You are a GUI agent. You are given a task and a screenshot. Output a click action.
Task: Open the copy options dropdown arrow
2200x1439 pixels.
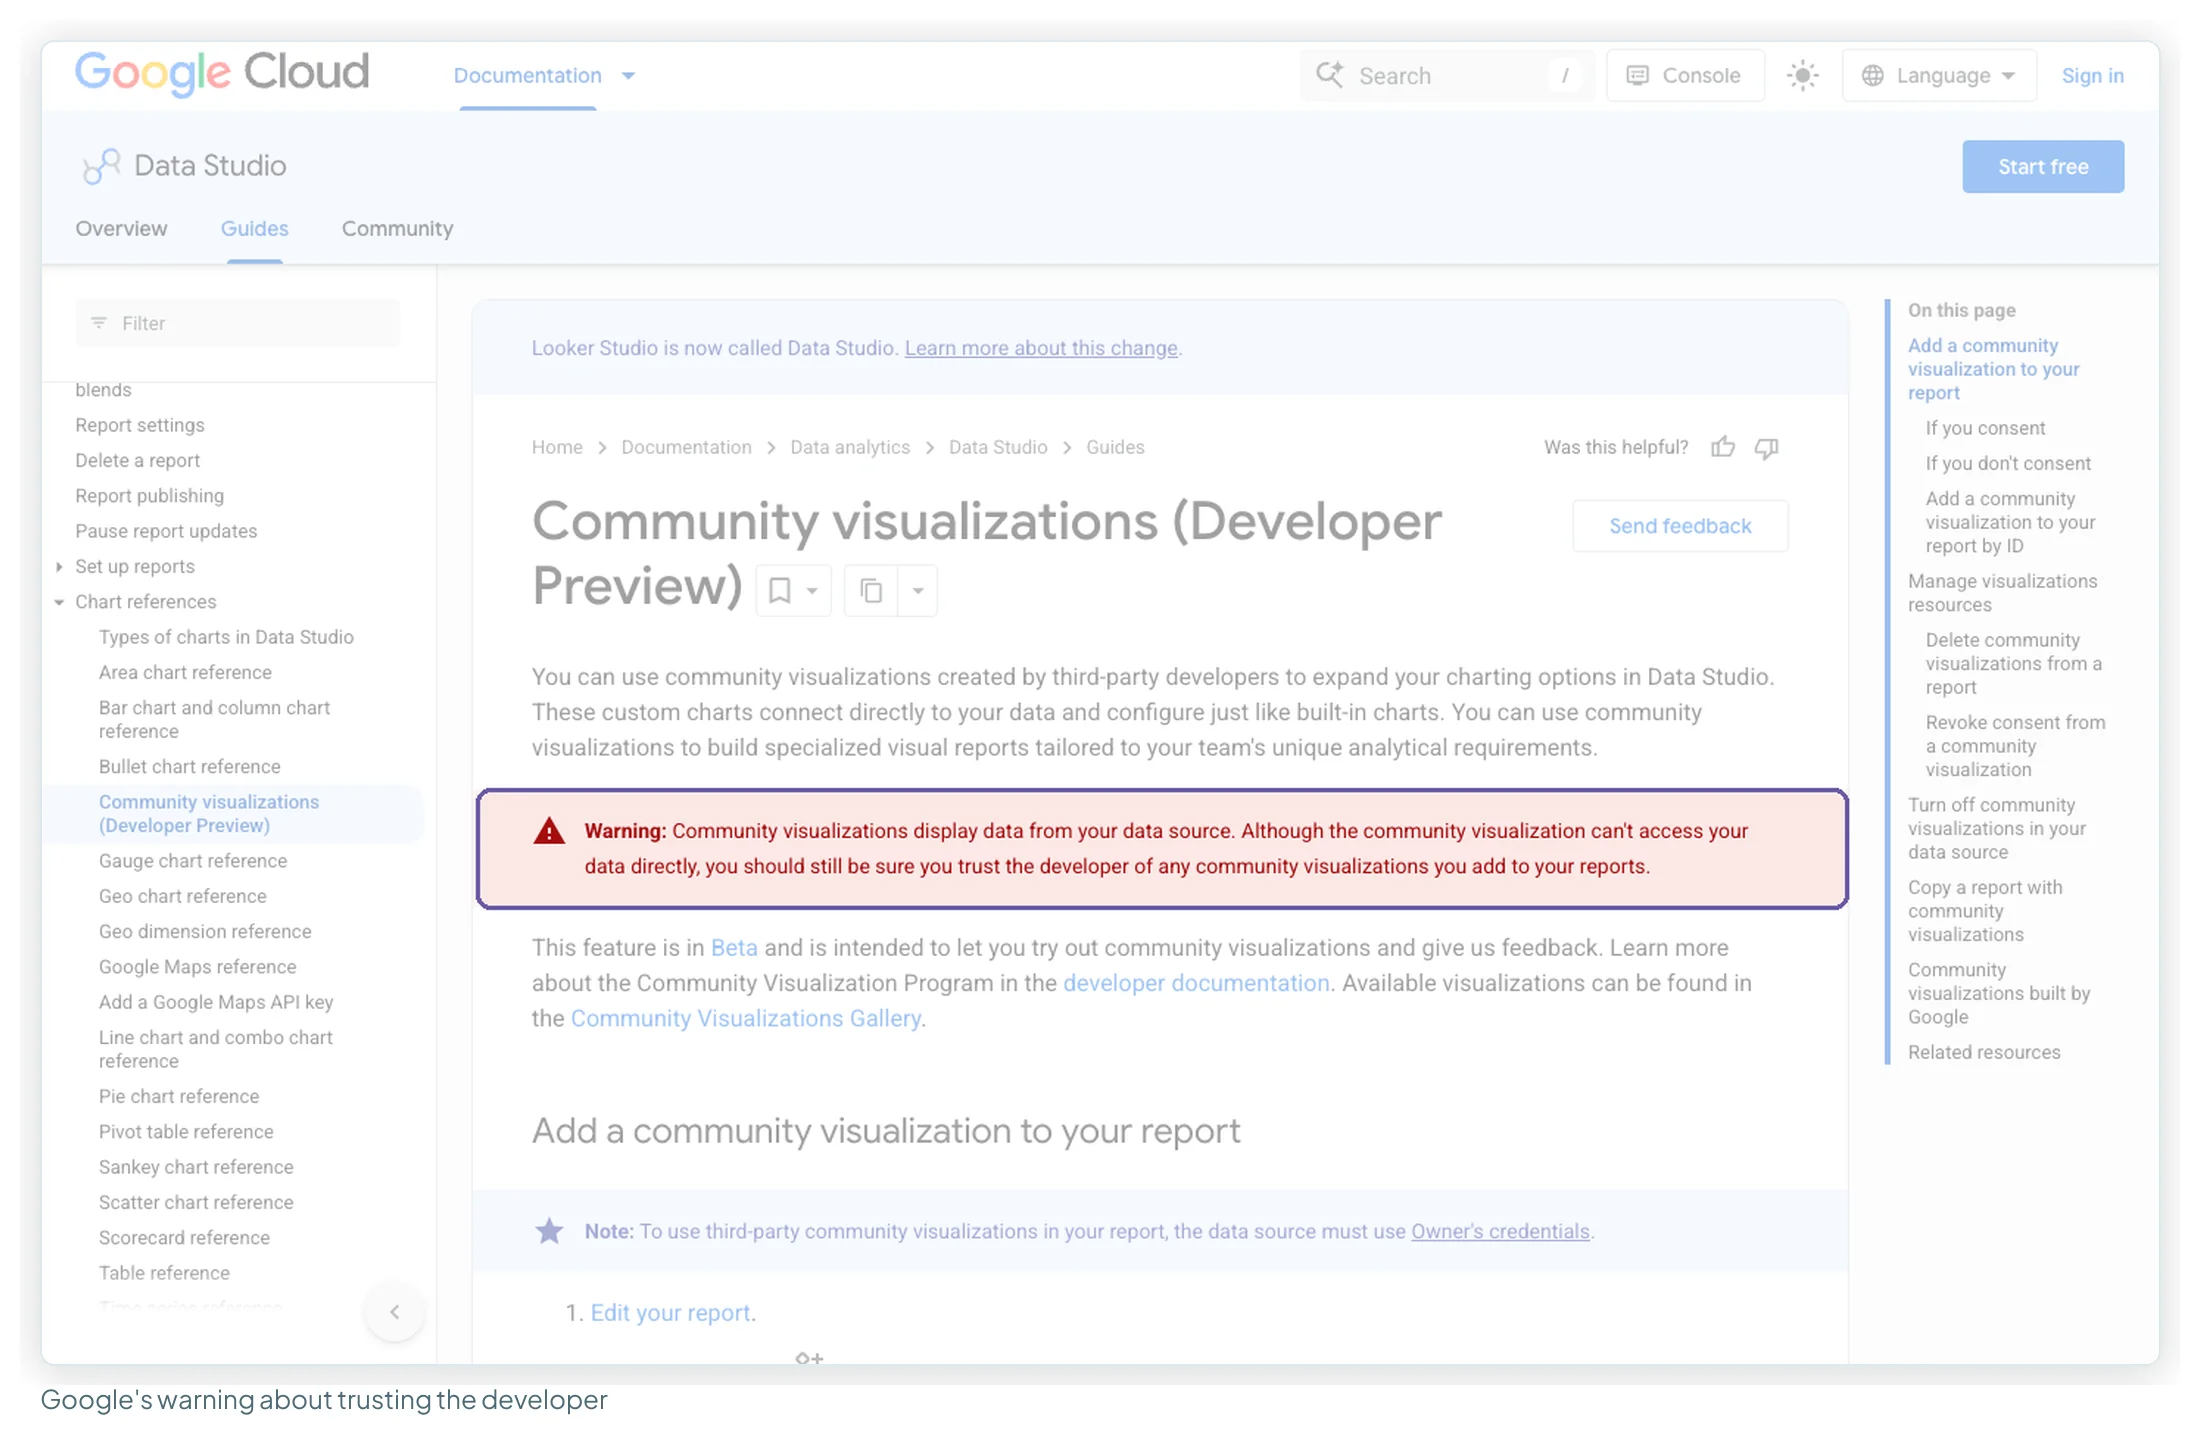coord(917,591)
